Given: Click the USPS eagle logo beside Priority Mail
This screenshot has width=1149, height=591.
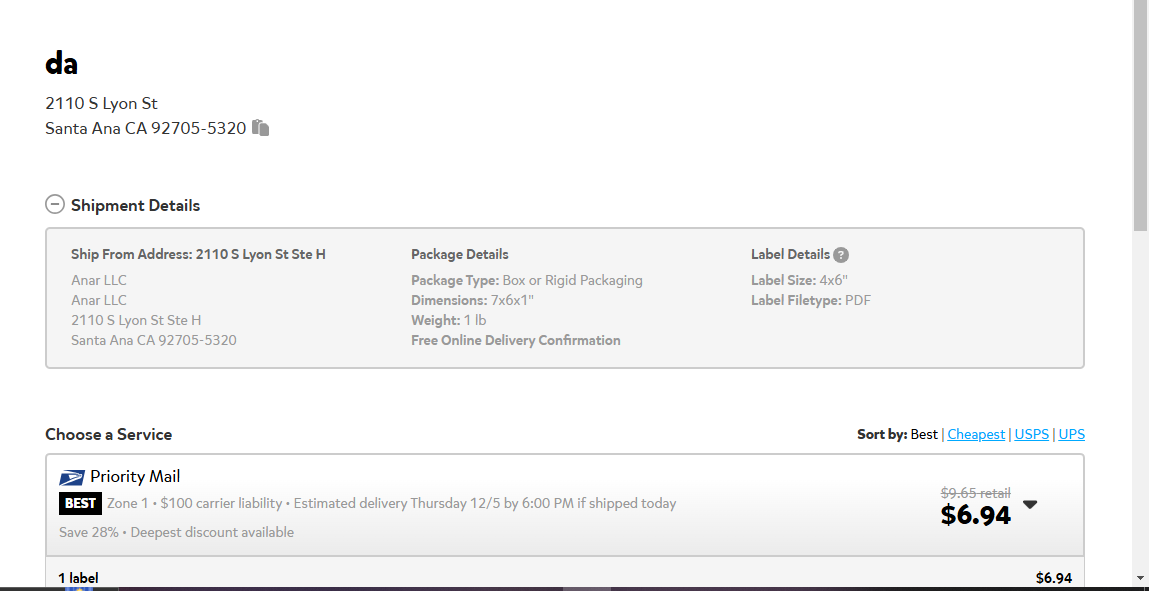Looking at the screenshot, I should (72, 477).
